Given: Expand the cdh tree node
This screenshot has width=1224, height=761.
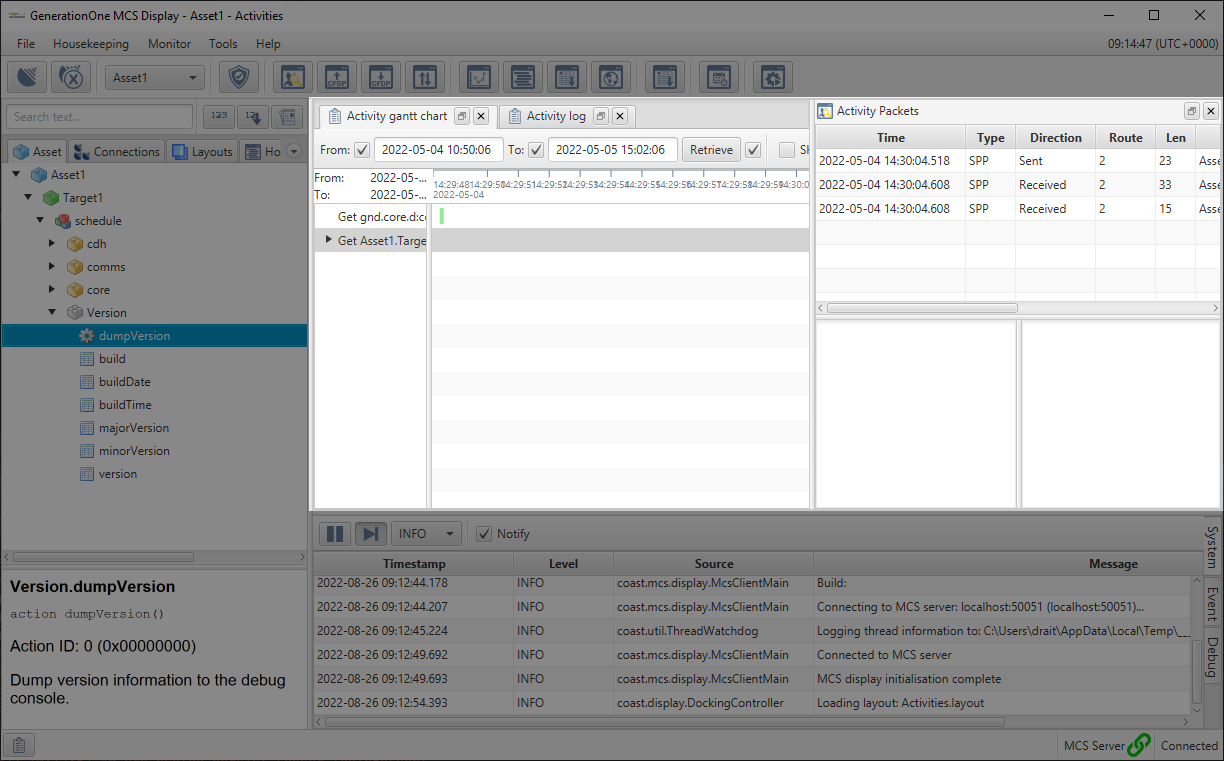Looking at the screenshot, I should pos(52,243).
